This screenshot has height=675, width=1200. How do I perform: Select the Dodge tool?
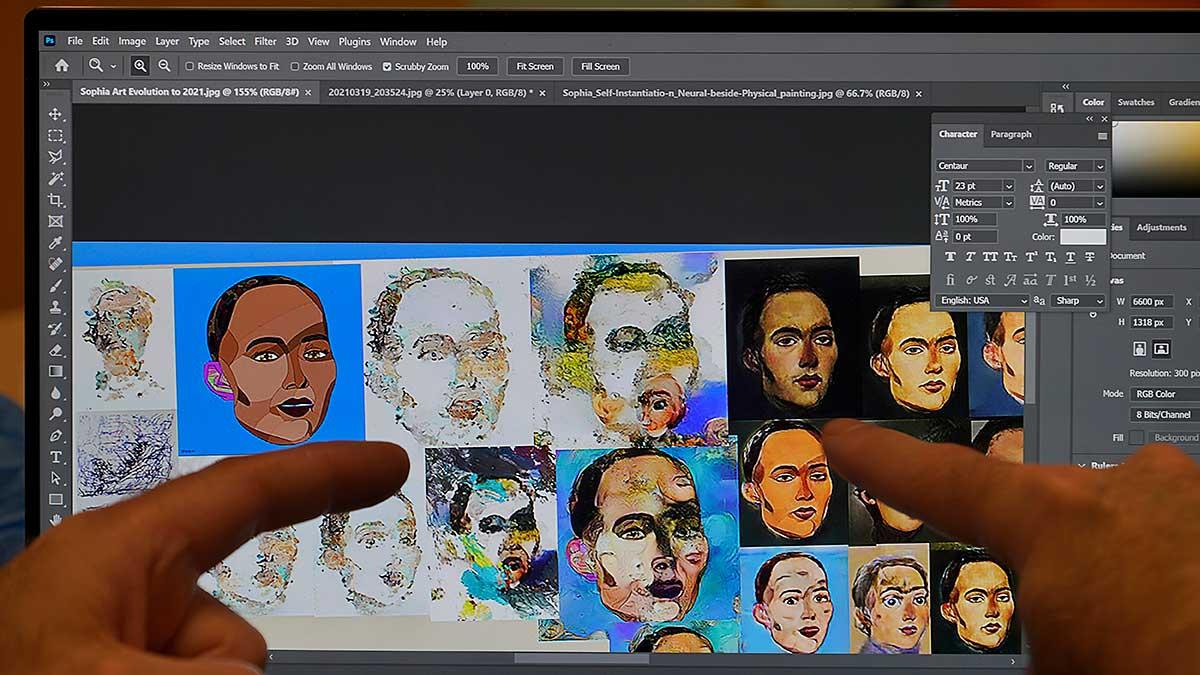tap(56, 414)
